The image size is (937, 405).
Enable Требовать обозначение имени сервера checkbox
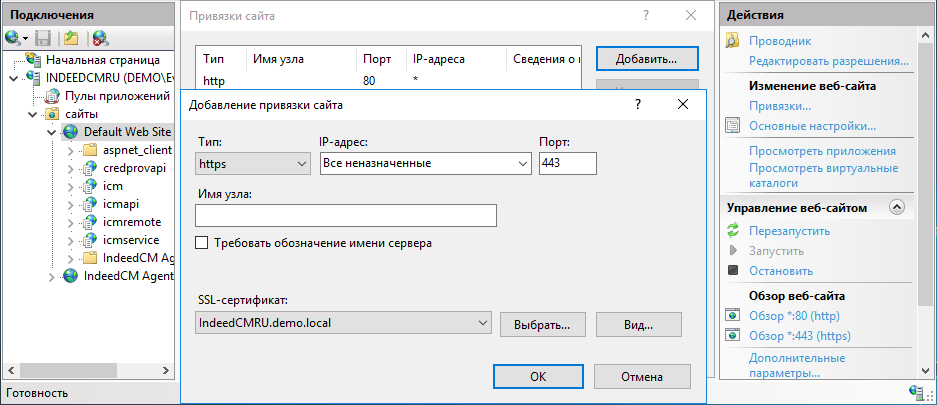coord(202,243)
